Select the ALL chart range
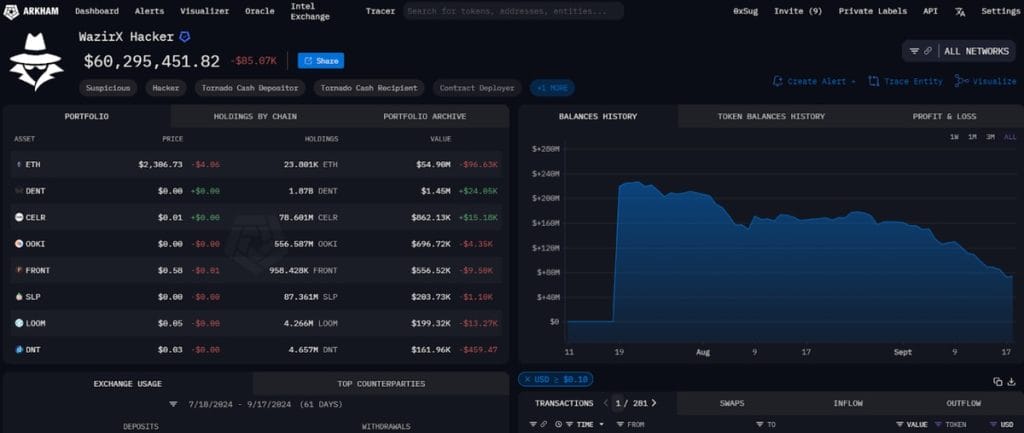Image resolution: width=1024 pixels, height=433 pixels. click(1010, 137)
